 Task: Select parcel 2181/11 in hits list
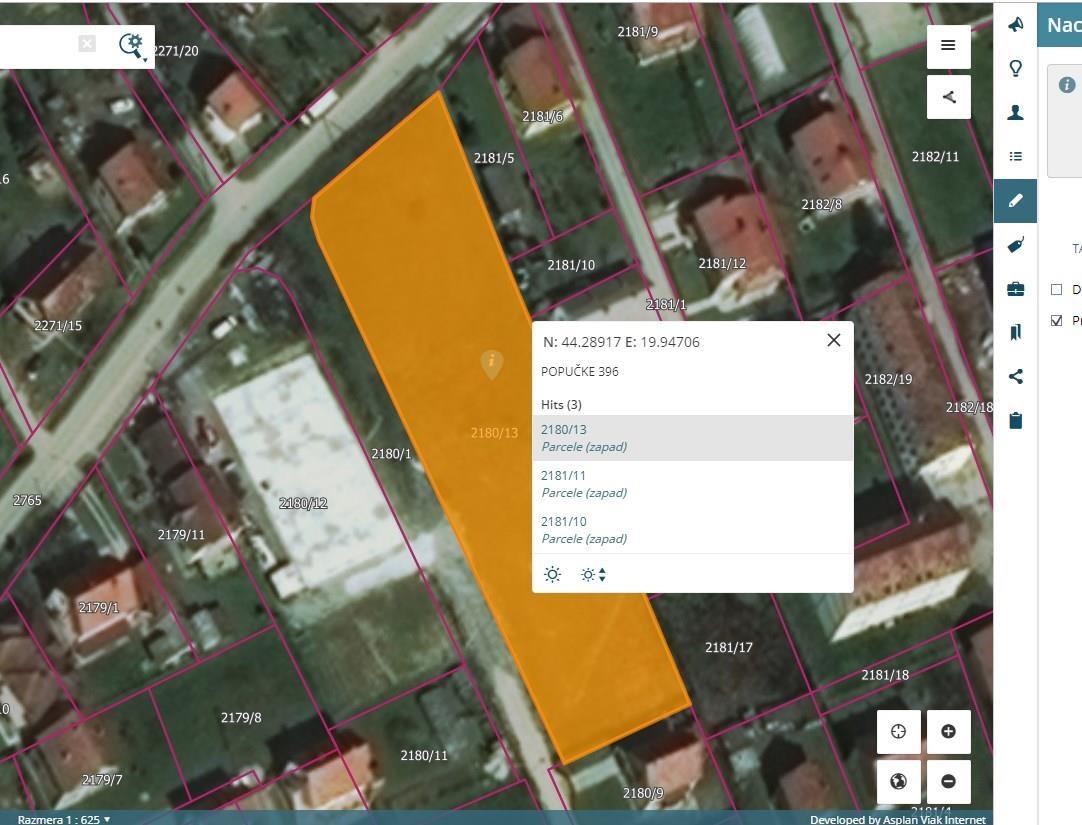pyautogui.click(x=693, y=484)
